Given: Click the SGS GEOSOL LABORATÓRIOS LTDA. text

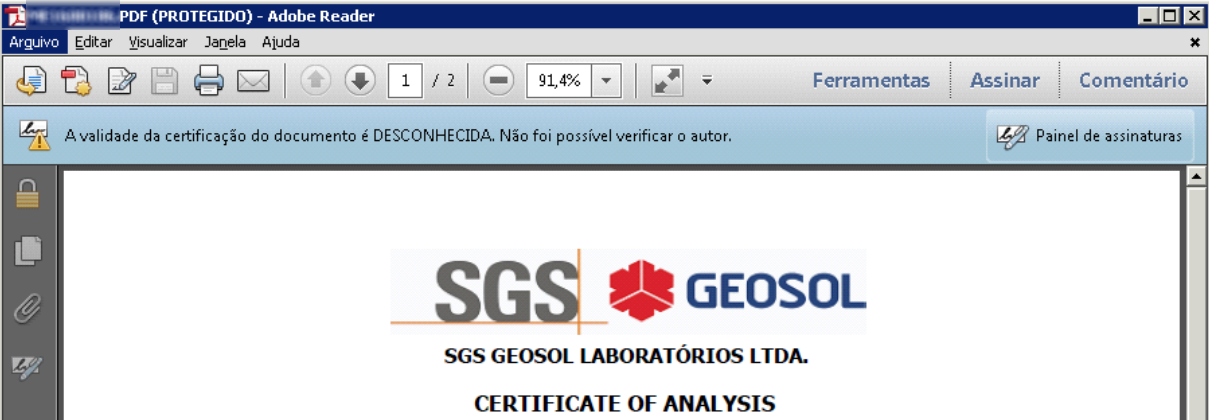Looking at the screenshot, I should (x=626, y=356).
